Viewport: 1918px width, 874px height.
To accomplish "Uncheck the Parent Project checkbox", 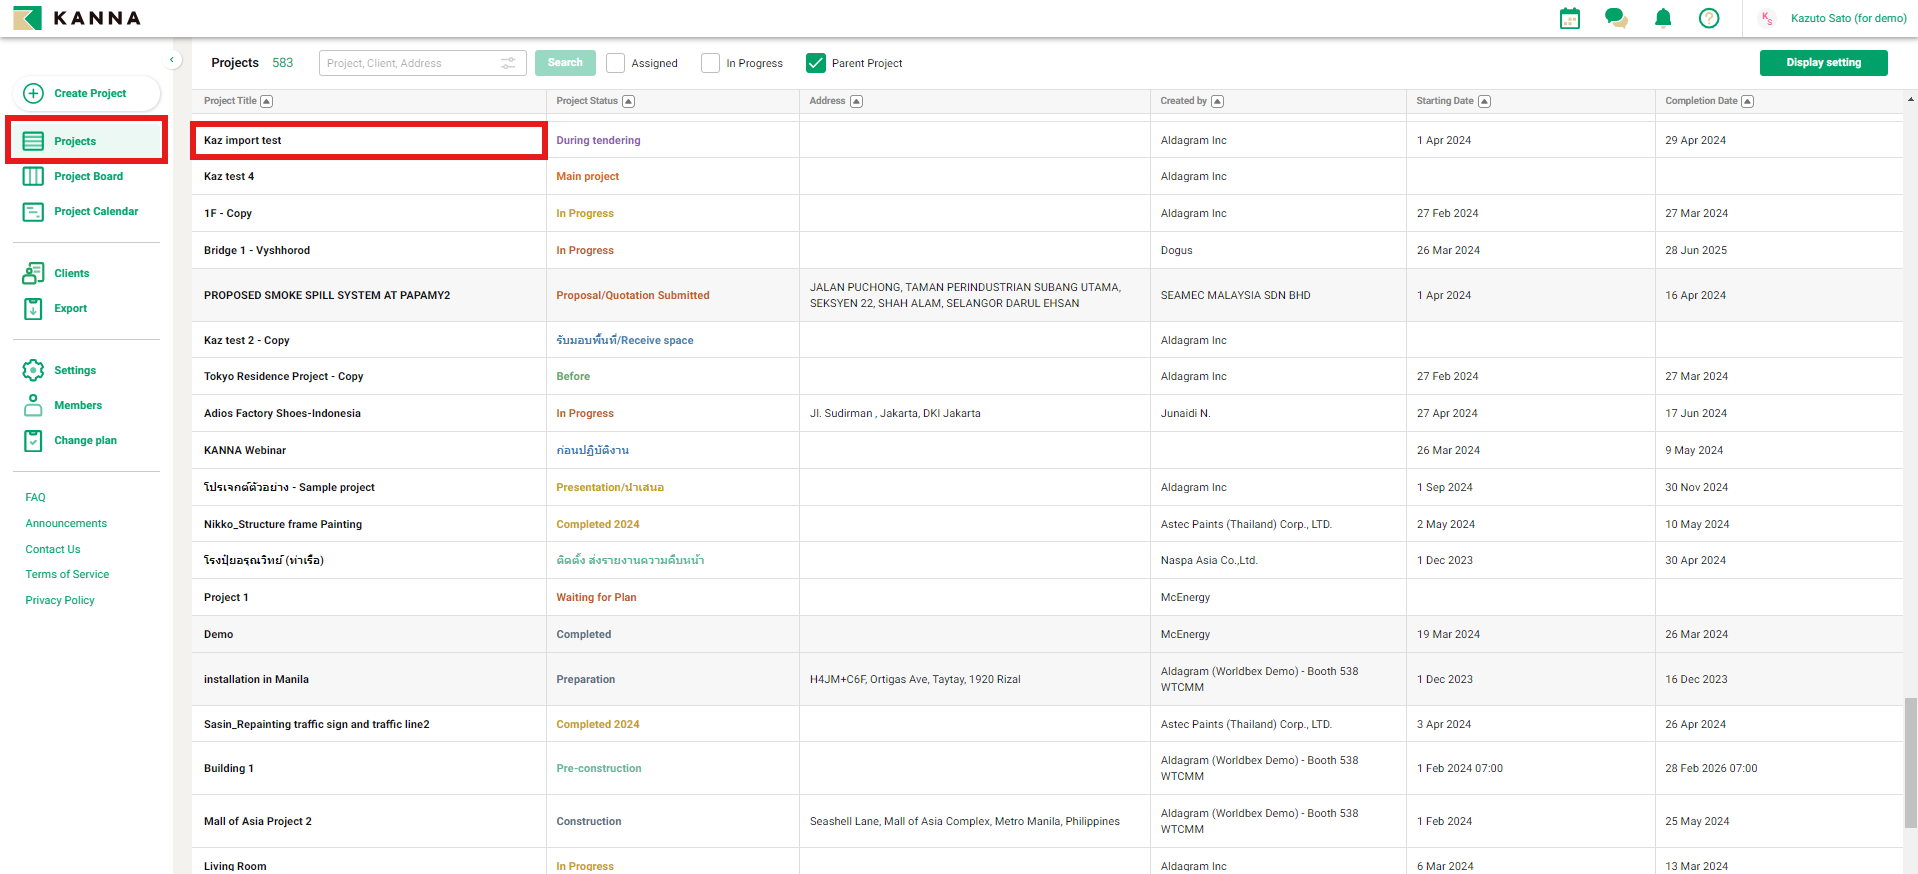I will [x=816, y=63].
